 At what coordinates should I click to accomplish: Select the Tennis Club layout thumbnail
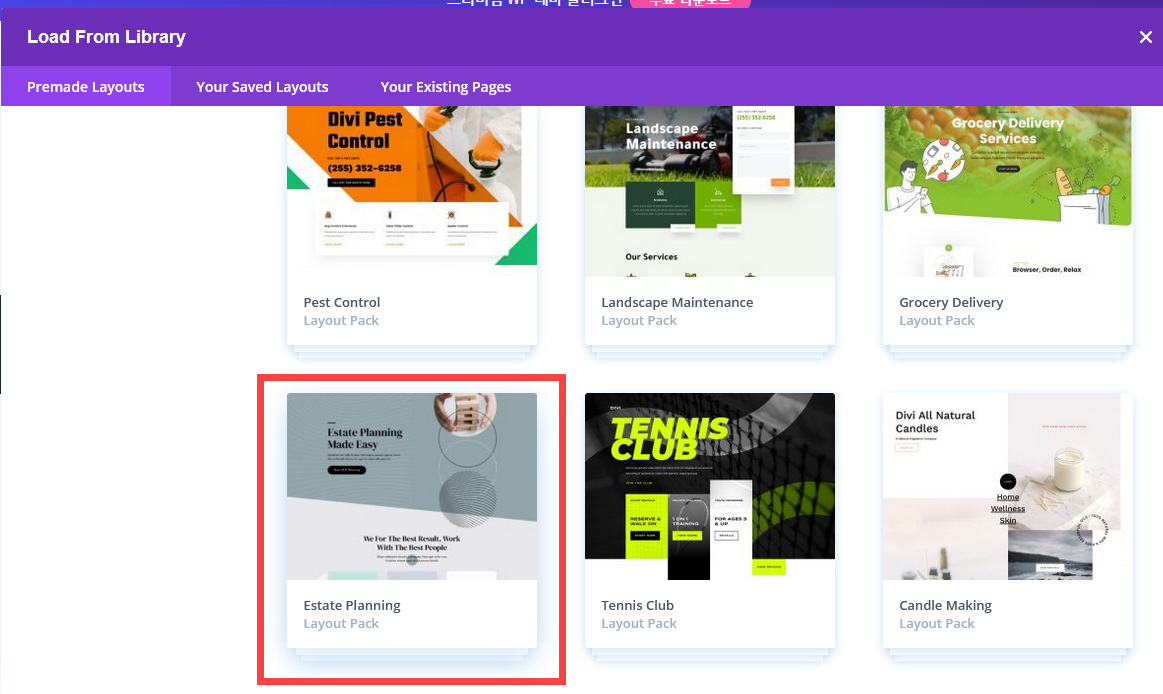tap(710, 486)
